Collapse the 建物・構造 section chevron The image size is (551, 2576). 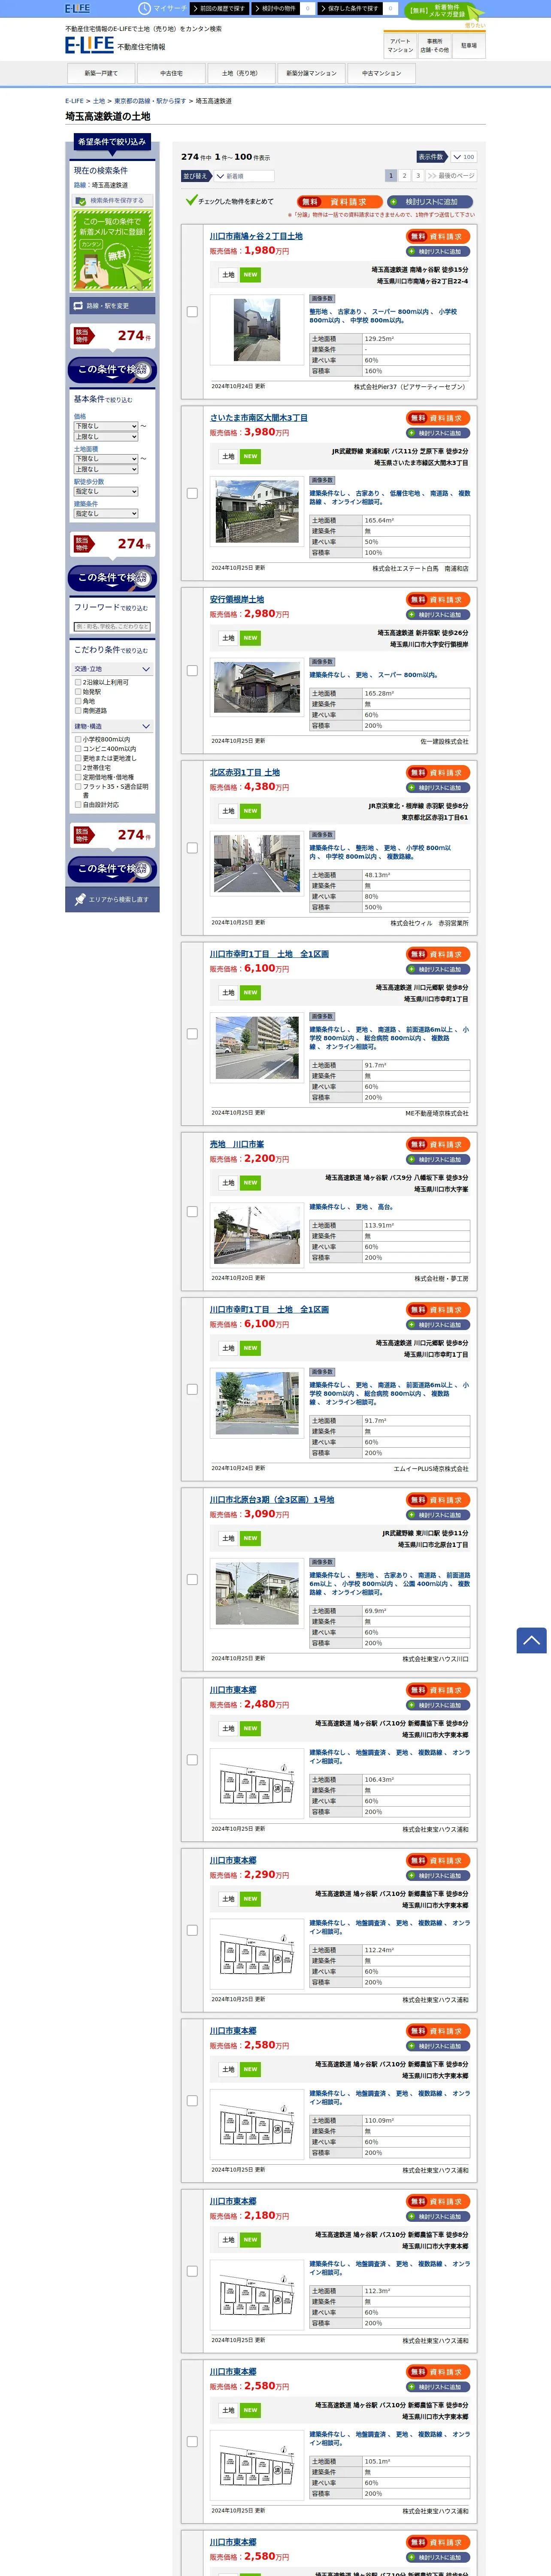[146, 726]
